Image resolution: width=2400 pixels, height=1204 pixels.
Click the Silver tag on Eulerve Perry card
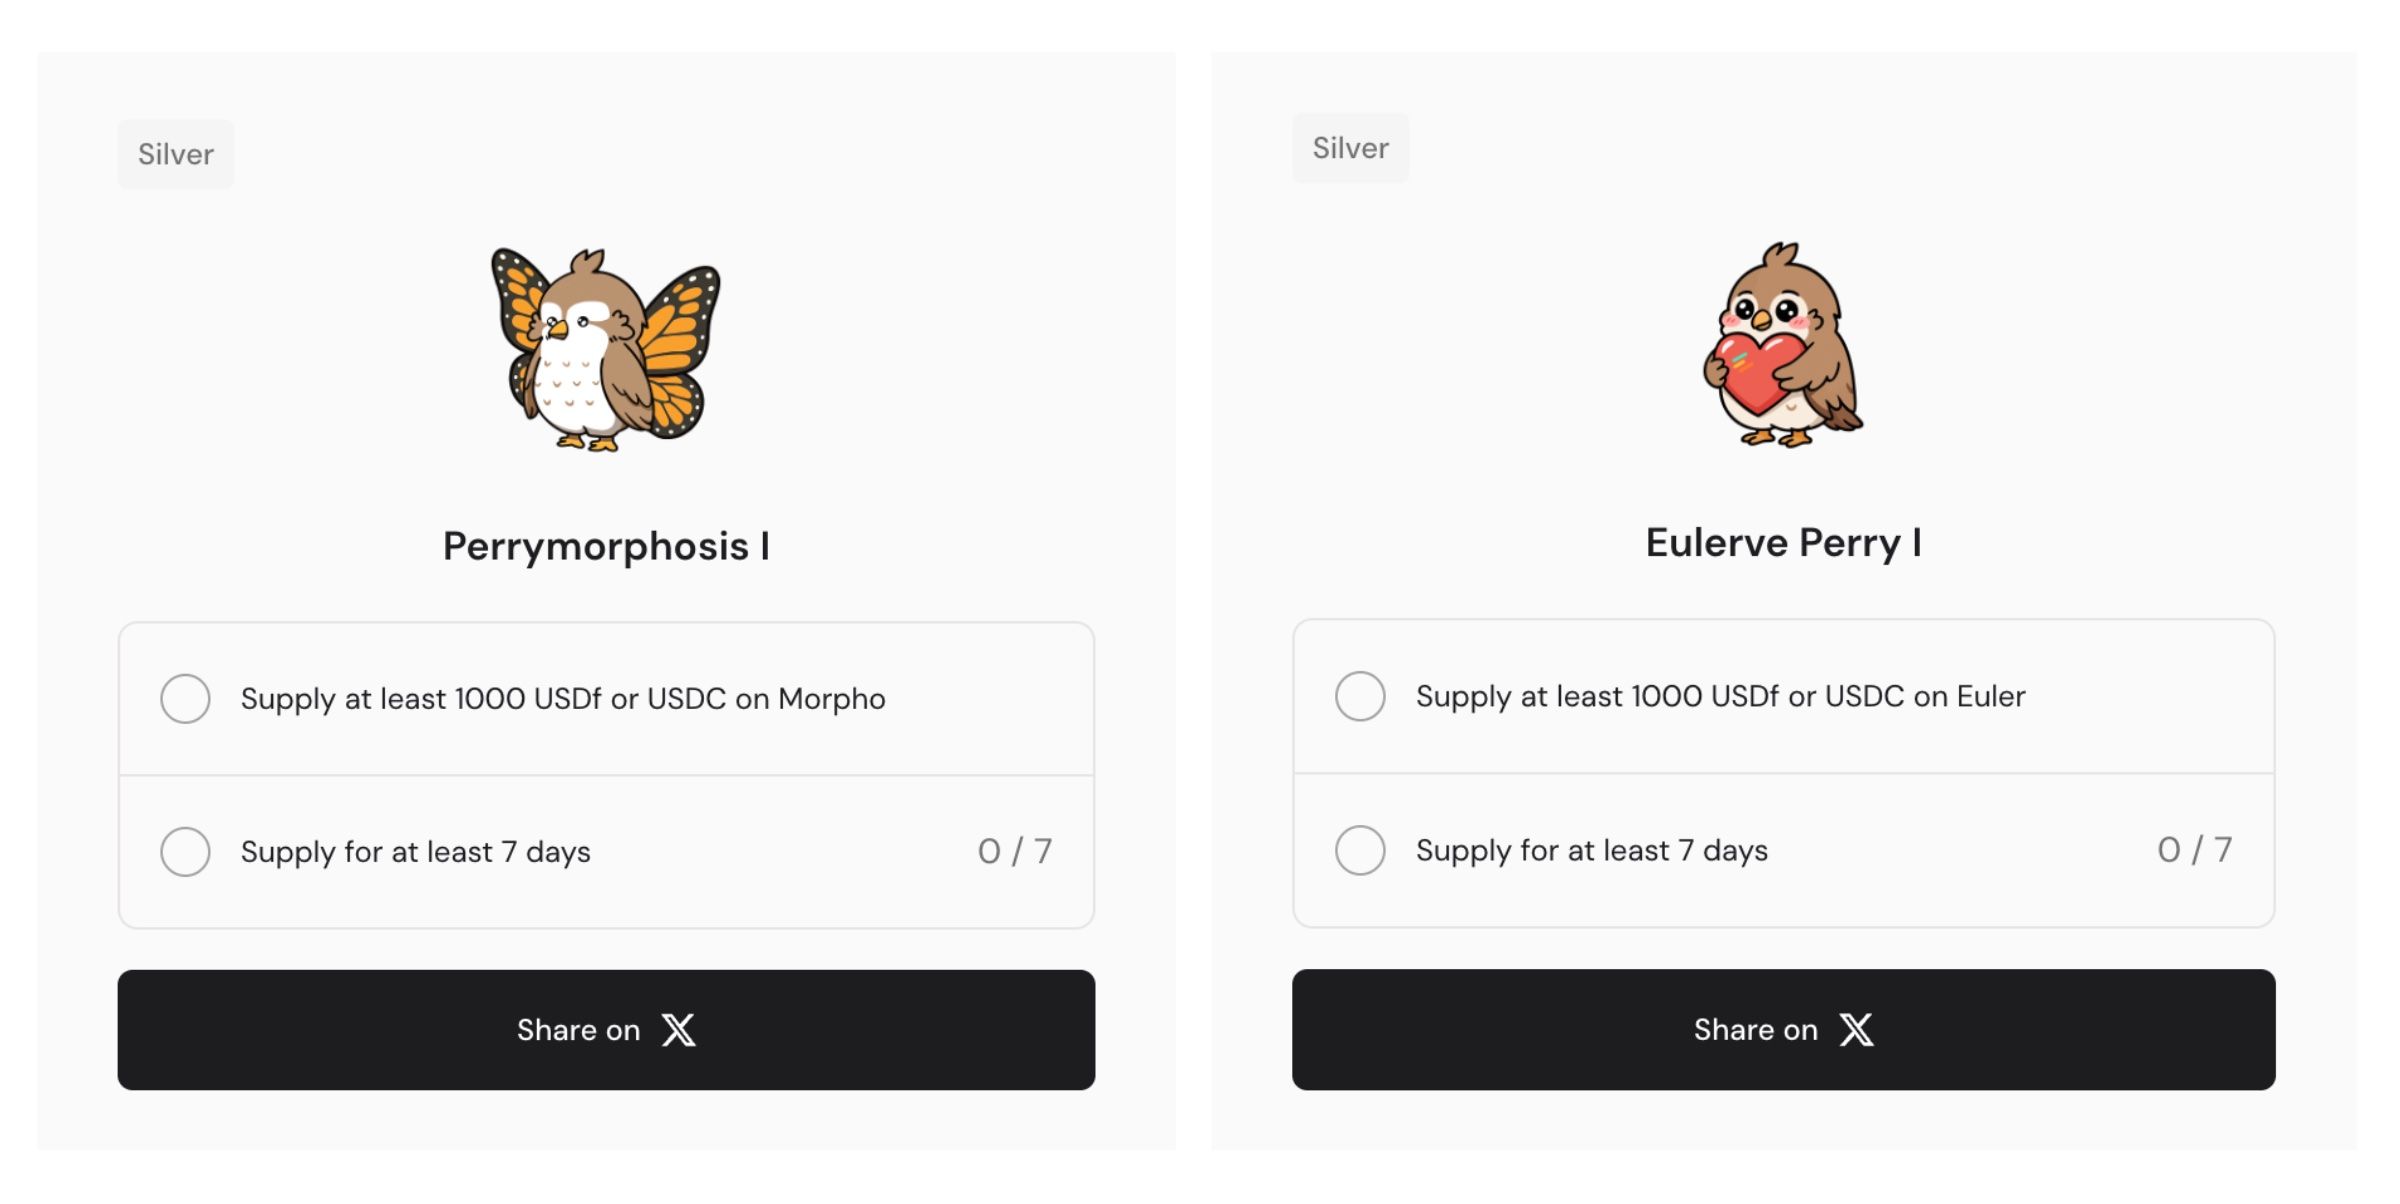[x=1350, y=148]
